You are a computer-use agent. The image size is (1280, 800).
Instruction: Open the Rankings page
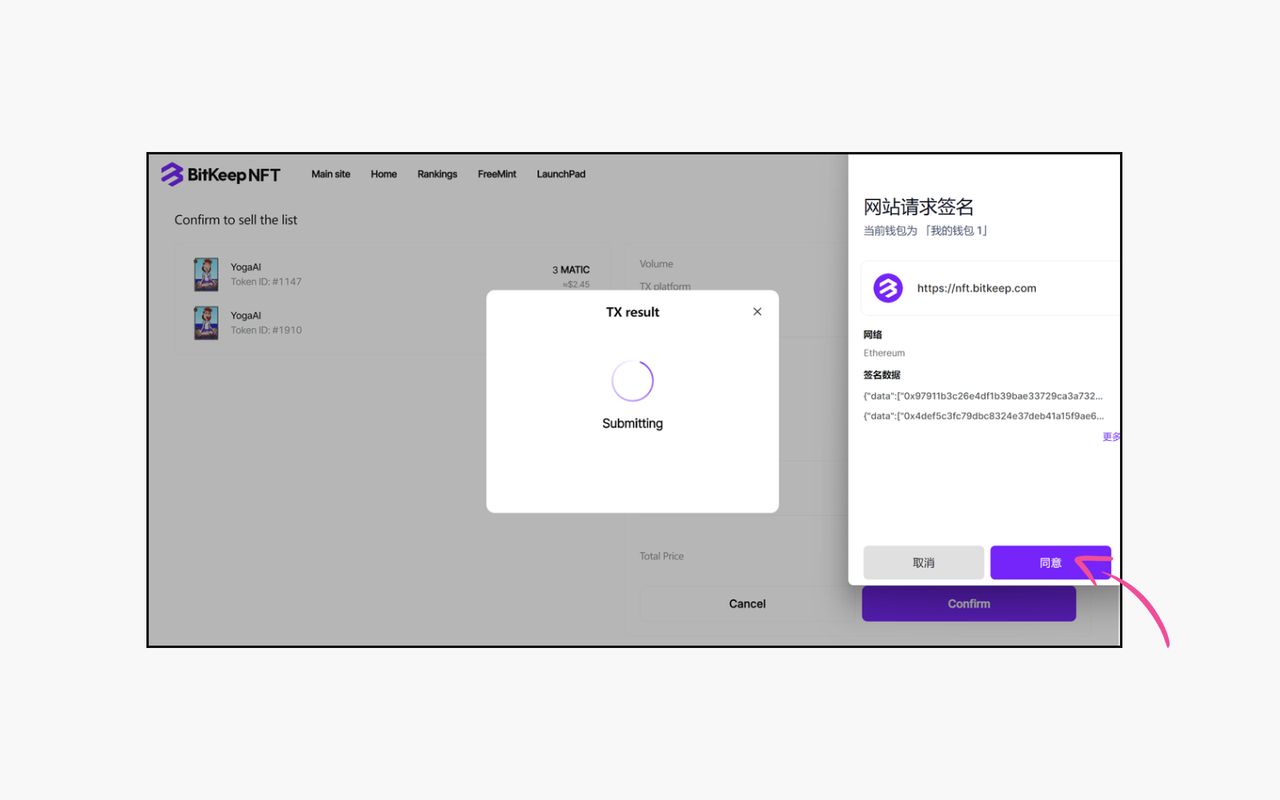pyautogui.click(x=437, y=174)
